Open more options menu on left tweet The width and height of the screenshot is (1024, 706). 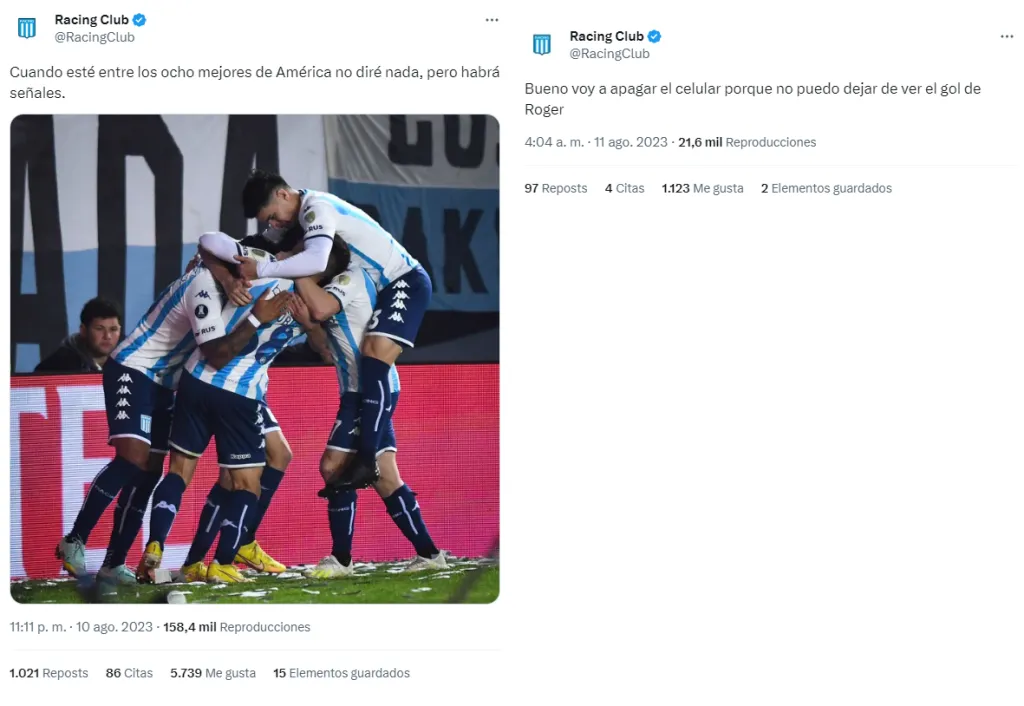[x=492, y=20]
